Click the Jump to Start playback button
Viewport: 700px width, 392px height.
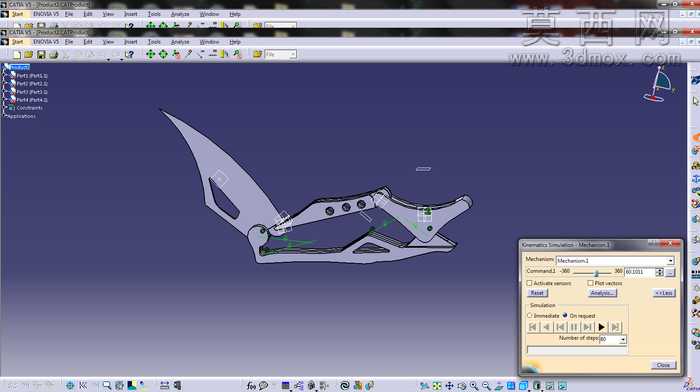[x=533, y=327]
